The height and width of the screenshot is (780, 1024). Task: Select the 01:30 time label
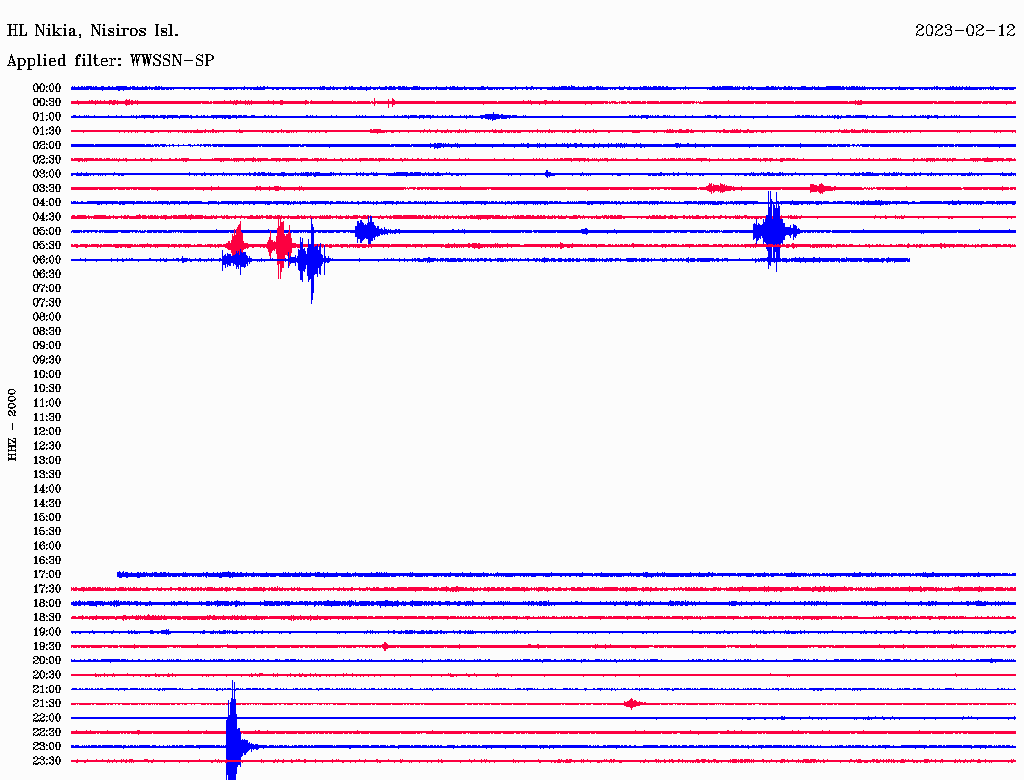(47, 131)
